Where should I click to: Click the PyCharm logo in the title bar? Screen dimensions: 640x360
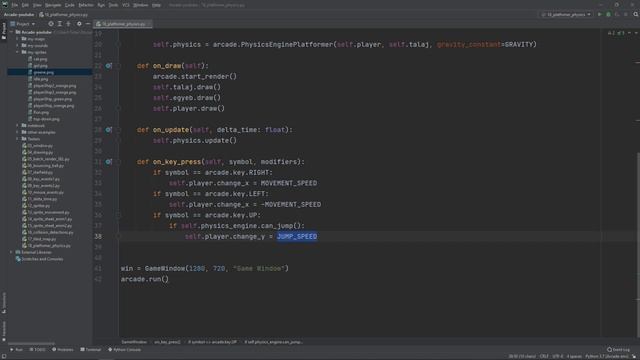(5, 4)
